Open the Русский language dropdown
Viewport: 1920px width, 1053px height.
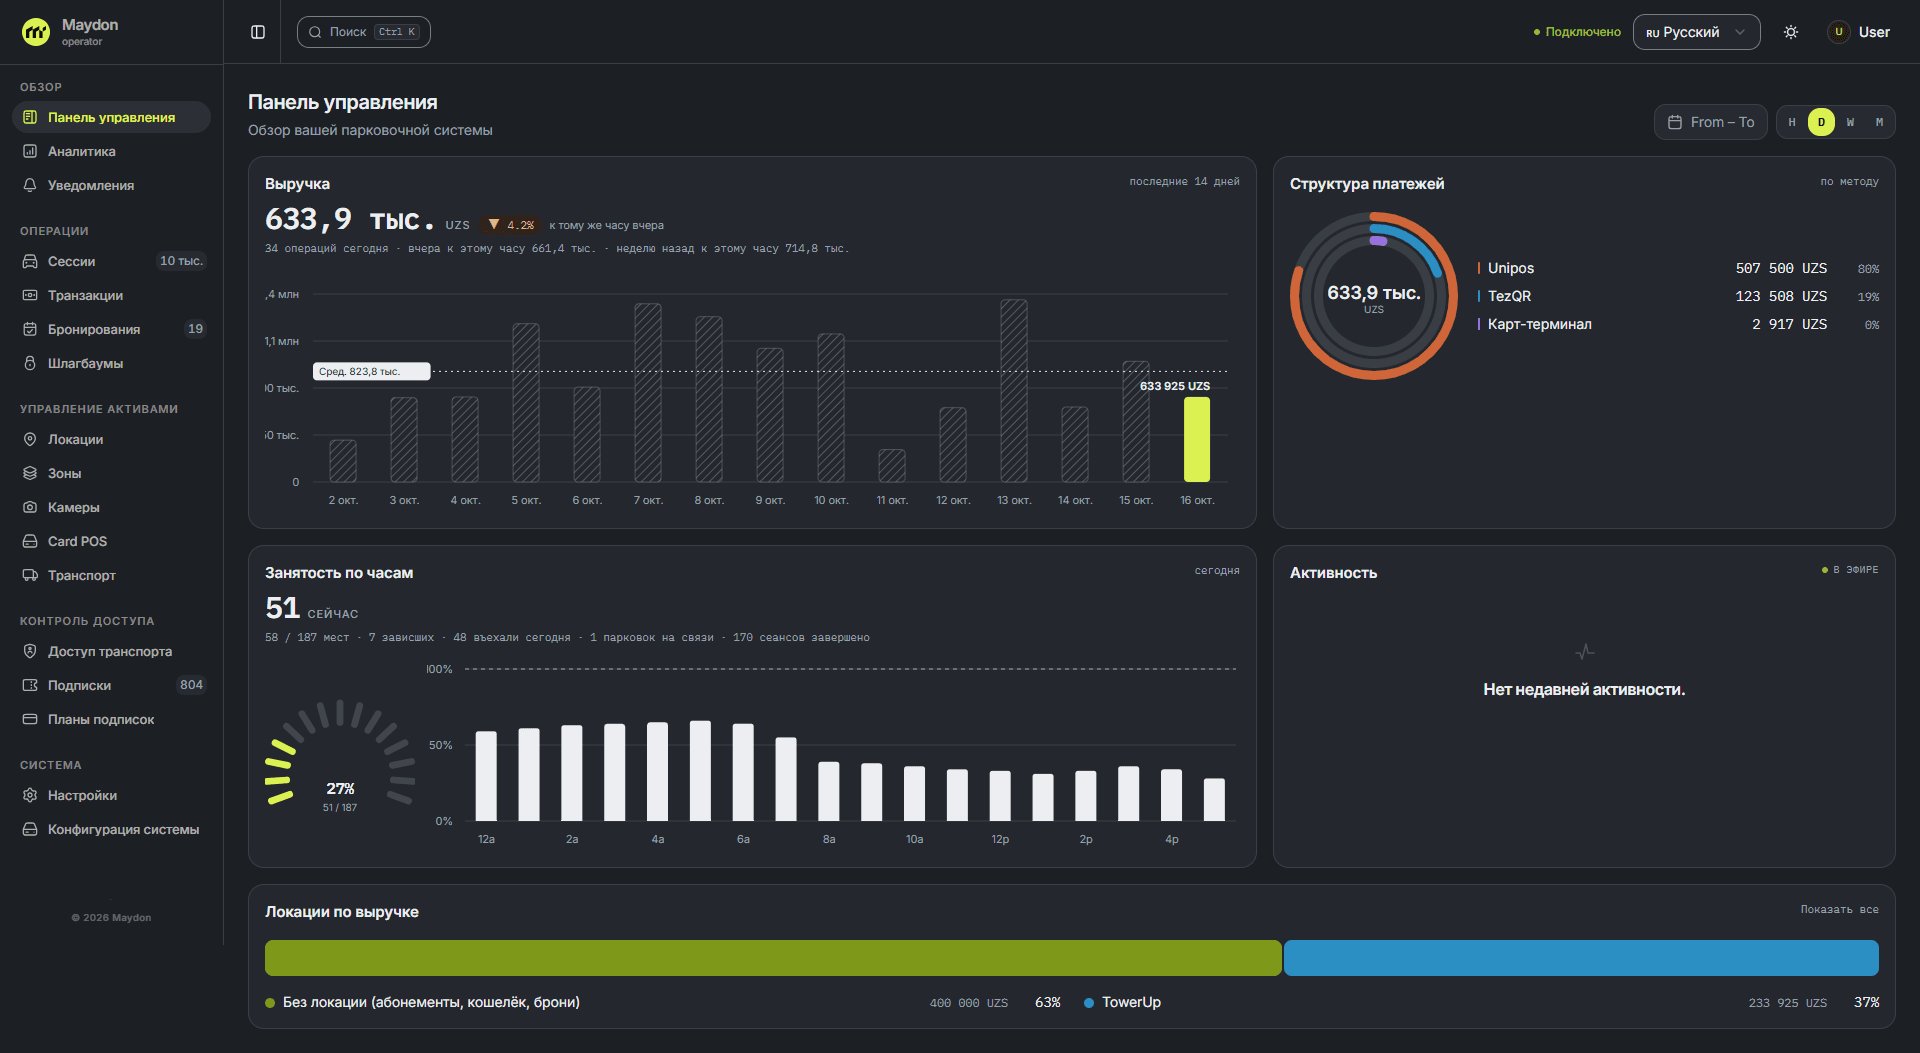pyautogui.click(x=1696, y=32)
